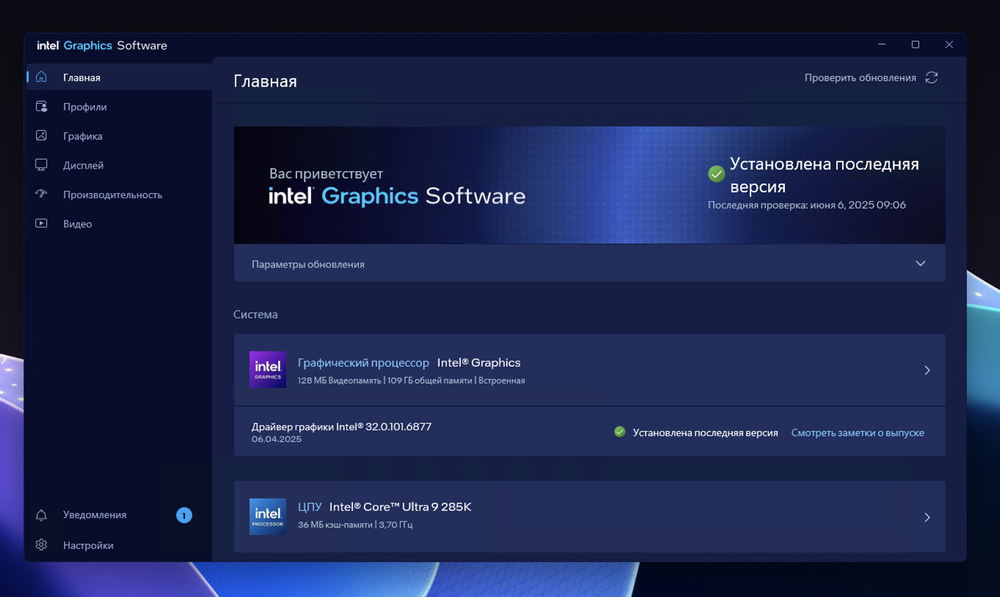Open Смотреть заметки о выпуске link

857,432
